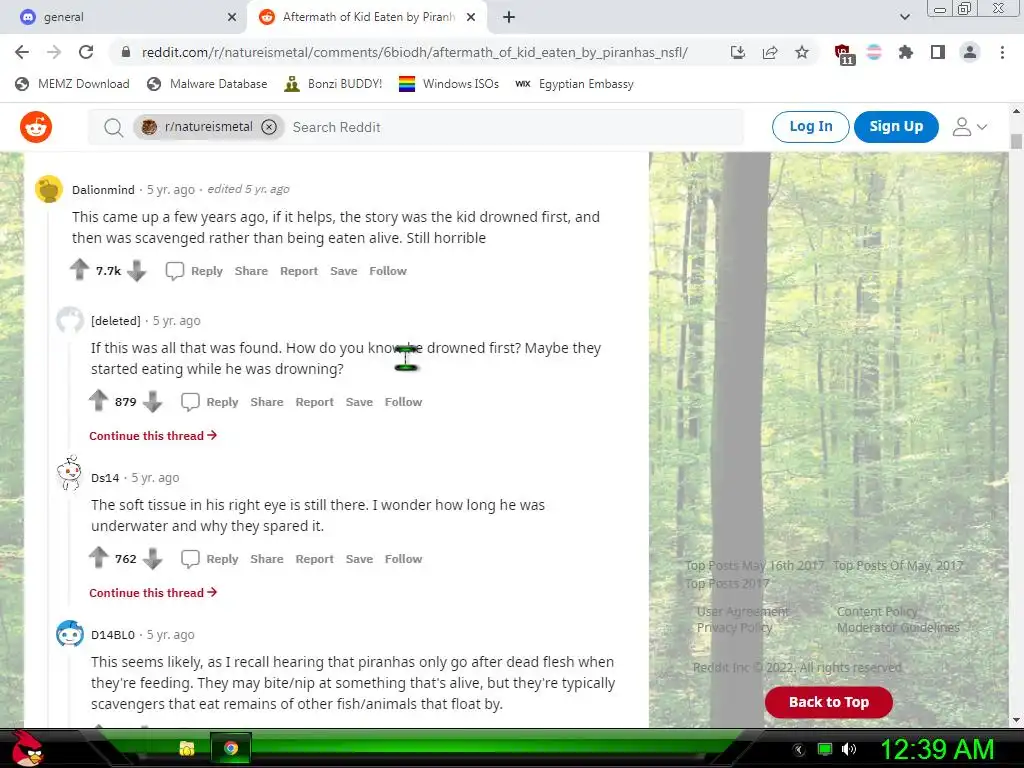Go back to previous page
This screenshot has width=1024, height=768.
[22, 52]
